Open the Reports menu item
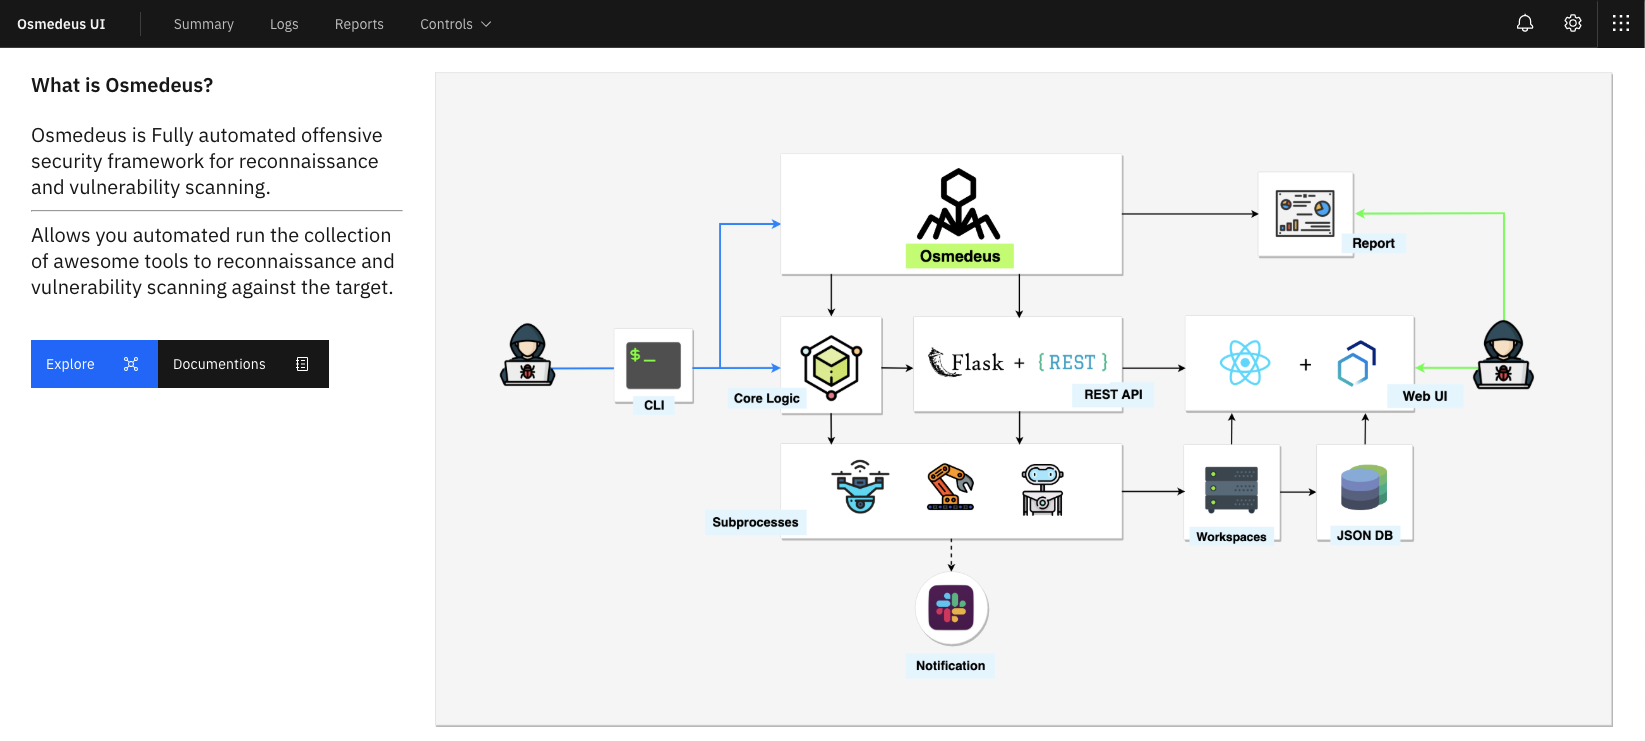This screenshot has height=741, width=1645. click(359, 24)
